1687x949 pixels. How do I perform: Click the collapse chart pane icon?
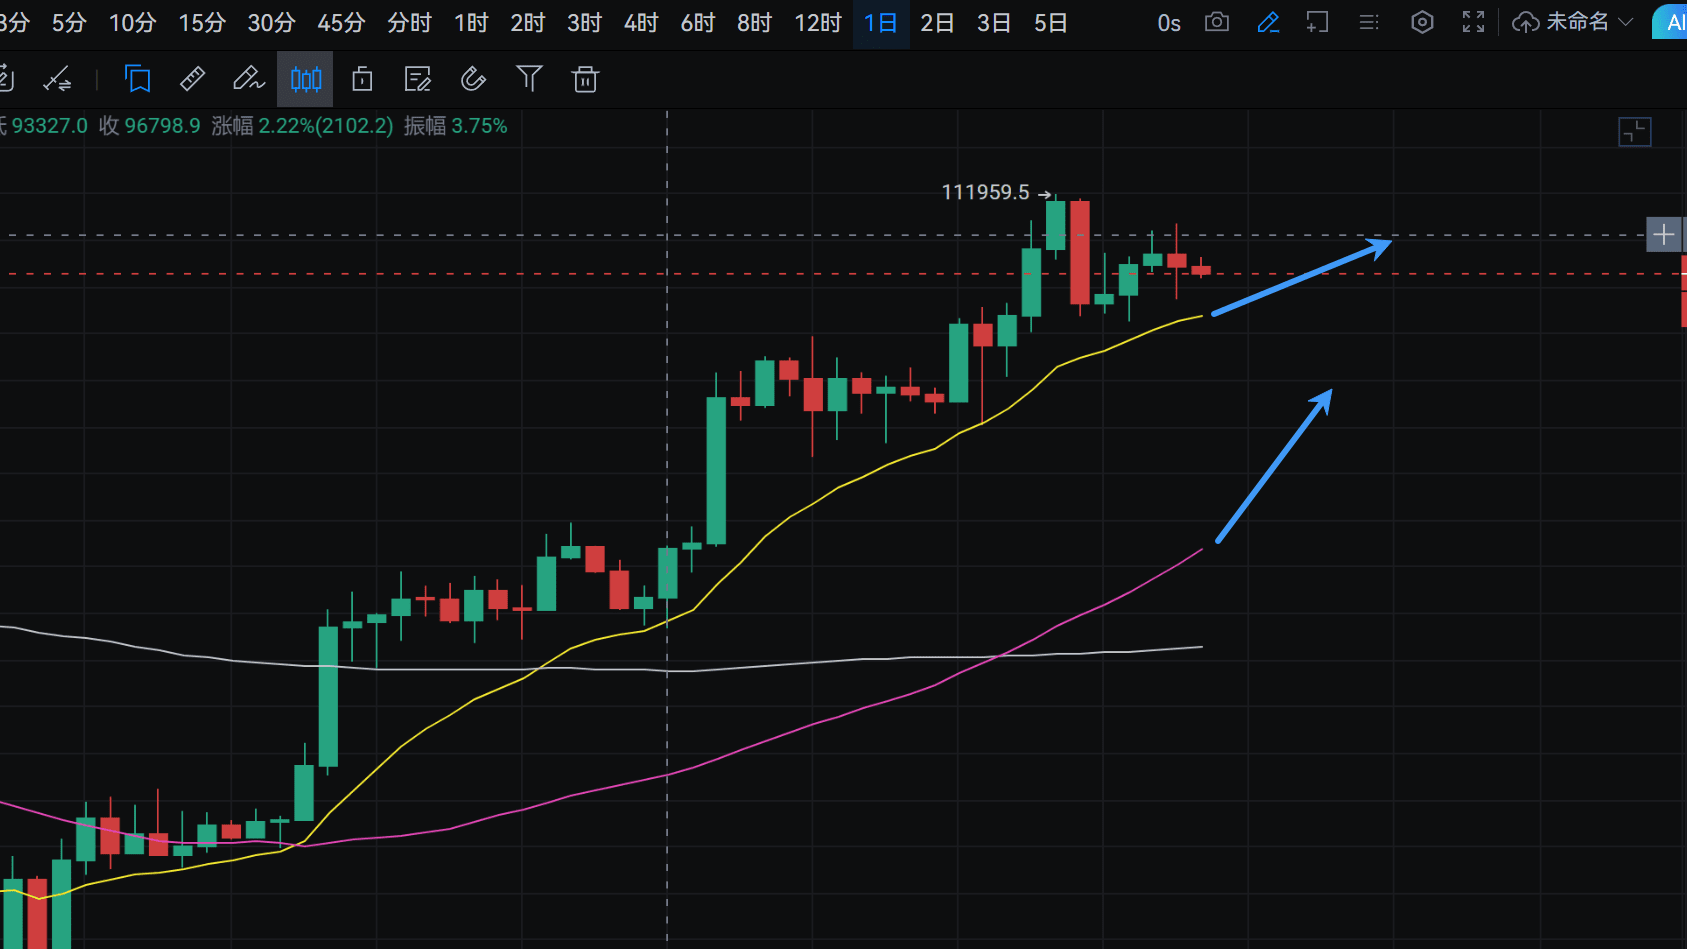(x=1635, y=132)
